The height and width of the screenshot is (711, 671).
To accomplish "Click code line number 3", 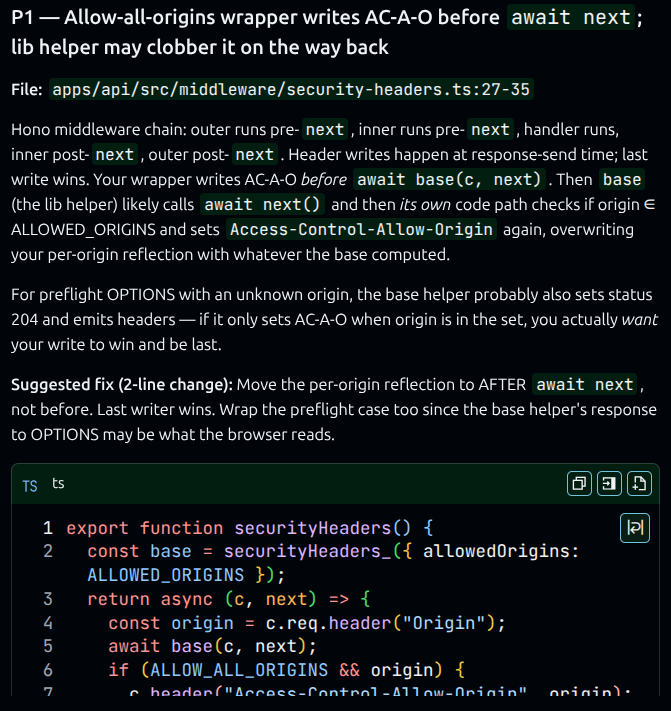I will point(48,599).
